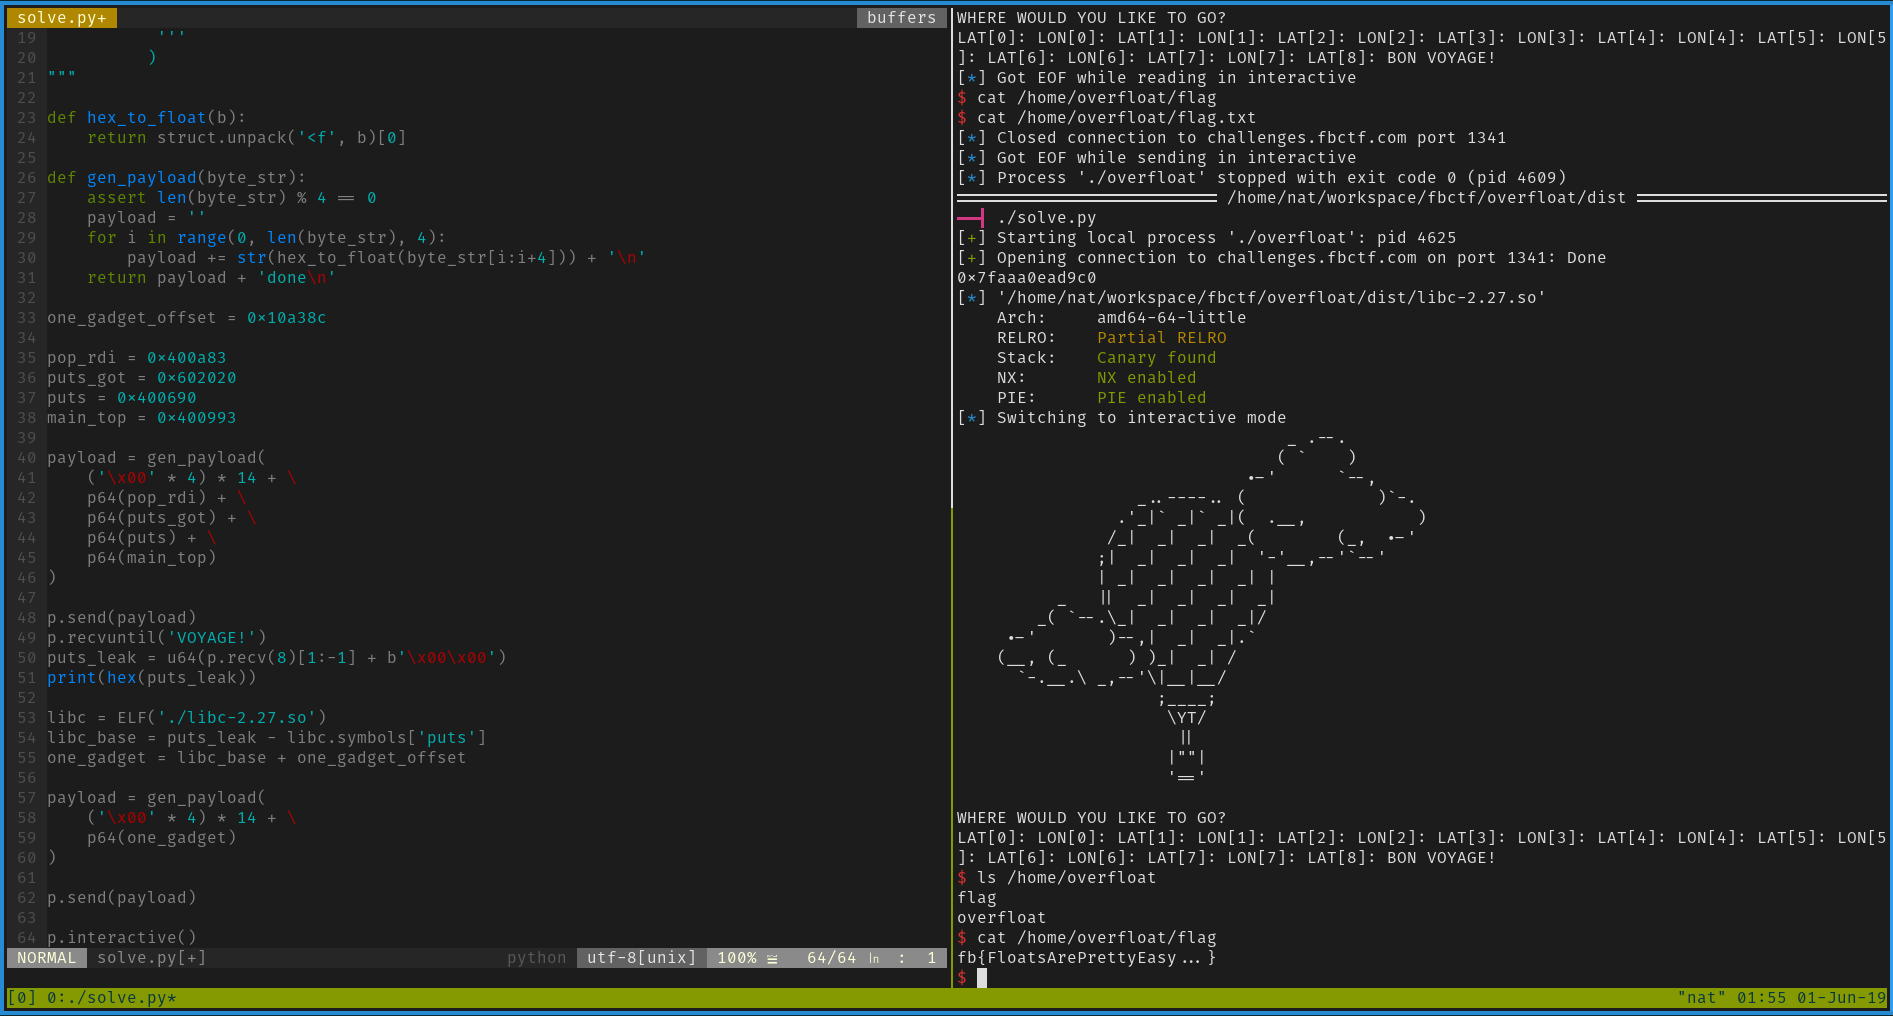This screenshot has width=1893, height=1016.
Task: Click line number 57 in gutter
Action: 26,798
